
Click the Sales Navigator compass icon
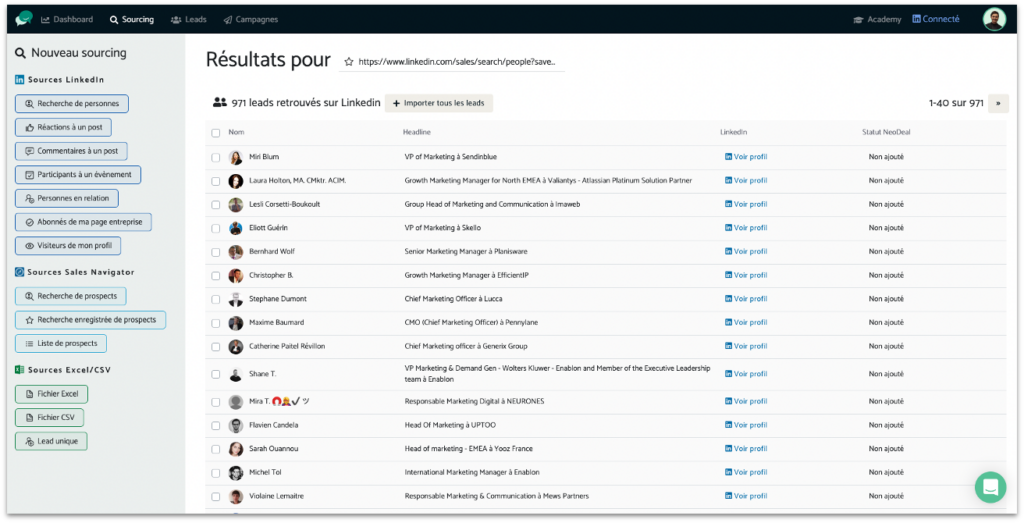20,272
